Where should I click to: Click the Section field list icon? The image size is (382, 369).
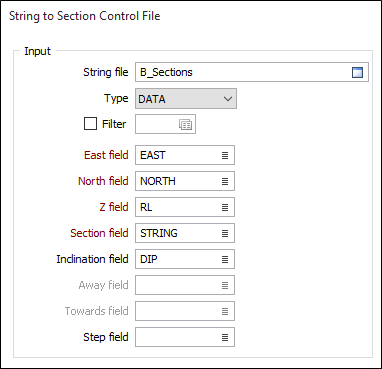(225, 233)
